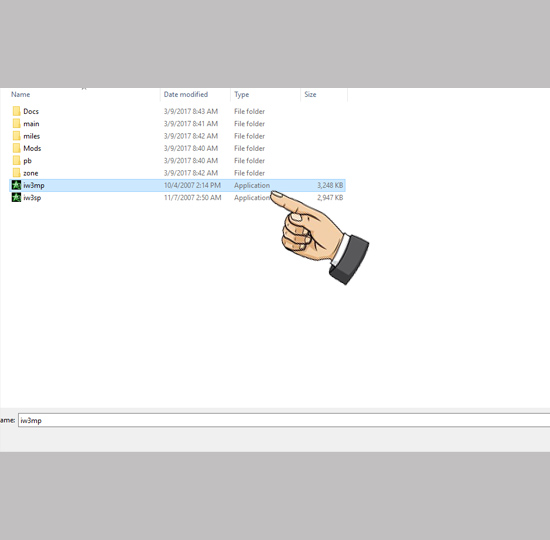Click the File folder type in the zone row
The width and height of the screenshot is (550, 540).
click(x=249, y=173)
